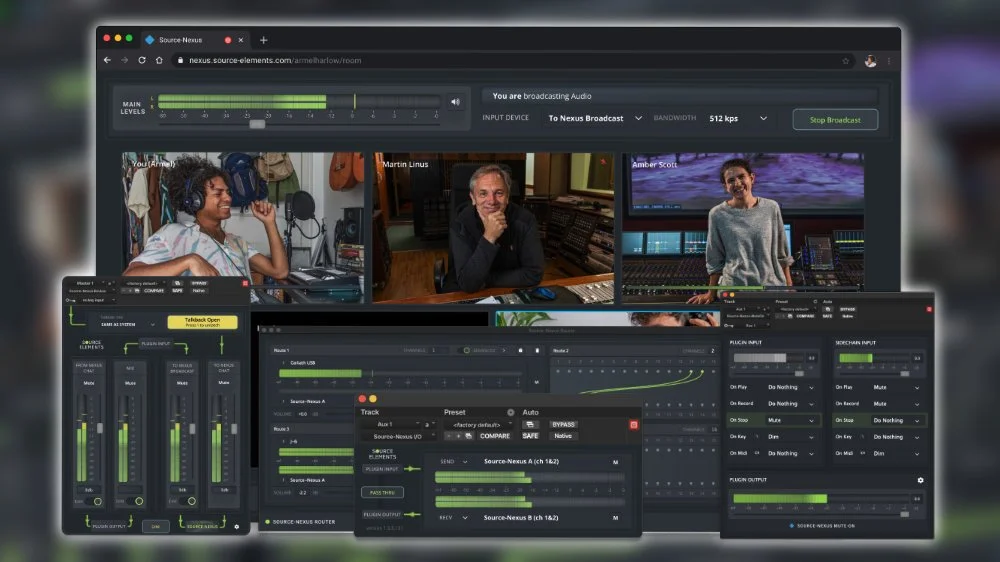
Task: Click the browser address bar URL
Action: [275, 61]
